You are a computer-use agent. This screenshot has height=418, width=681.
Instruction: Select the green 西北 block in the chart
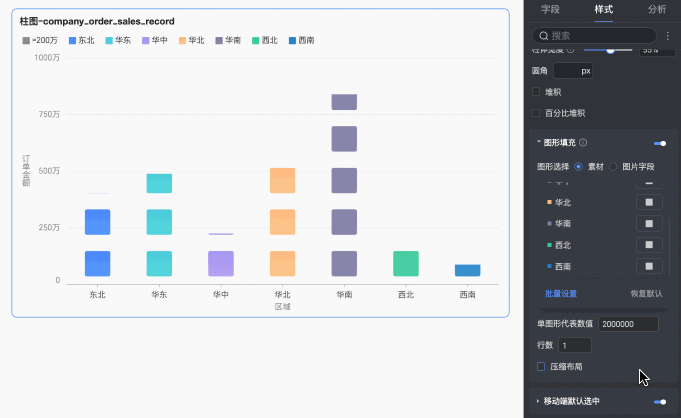(x=406, y=263)
